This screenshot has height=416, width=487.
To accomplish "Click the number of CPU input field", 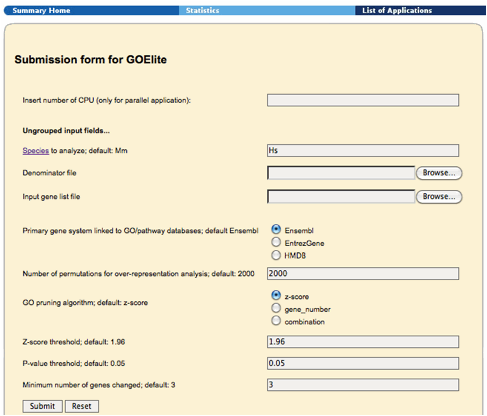I will (363, 100).
